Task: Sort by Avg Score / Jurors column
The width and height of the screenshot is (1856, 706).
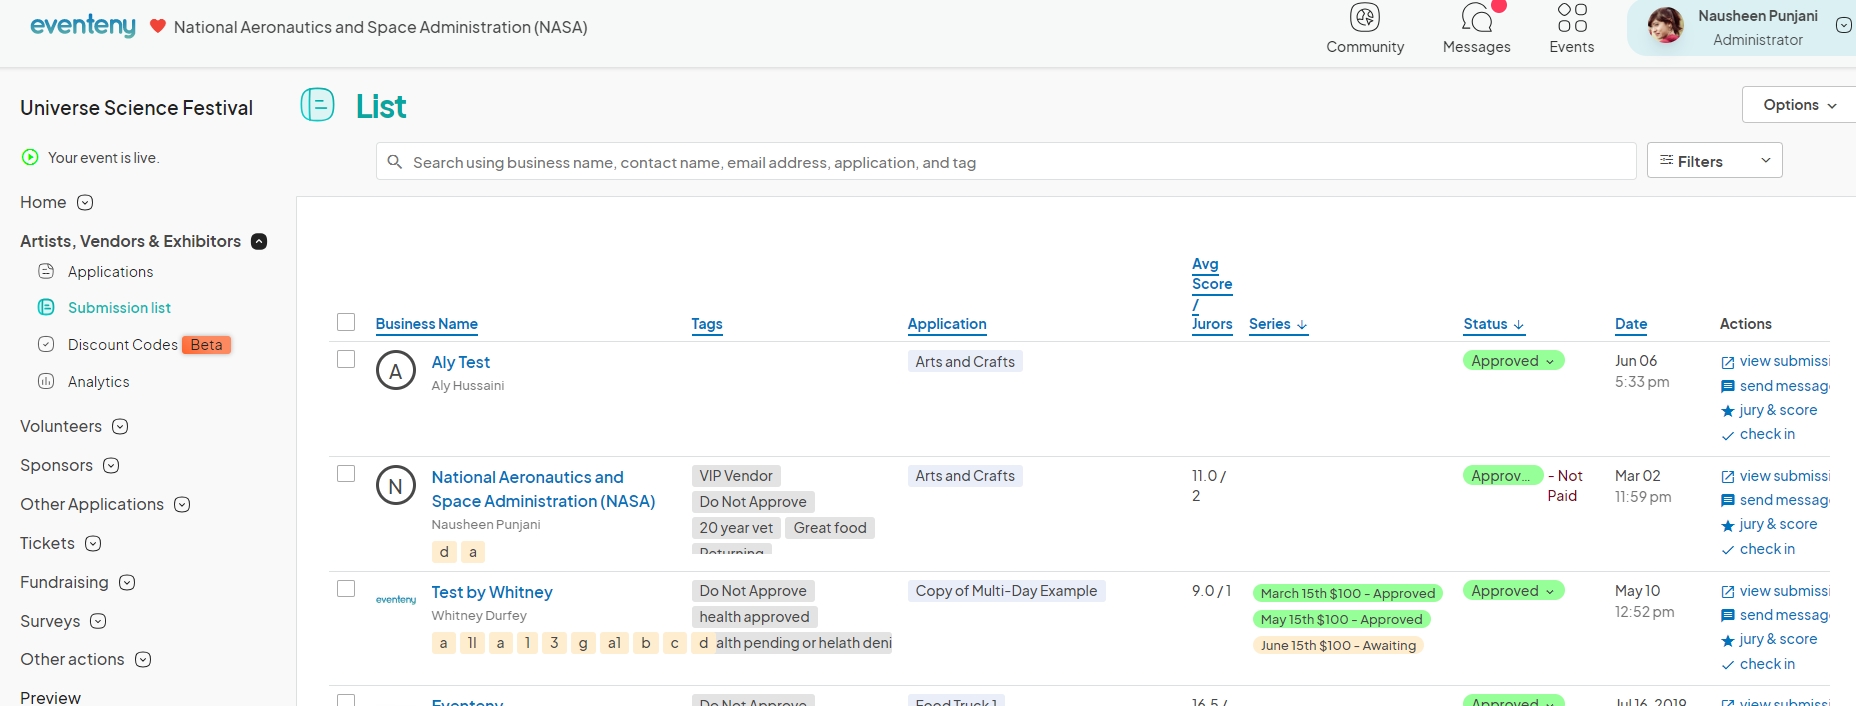Action: click(x=1212, y=294)
